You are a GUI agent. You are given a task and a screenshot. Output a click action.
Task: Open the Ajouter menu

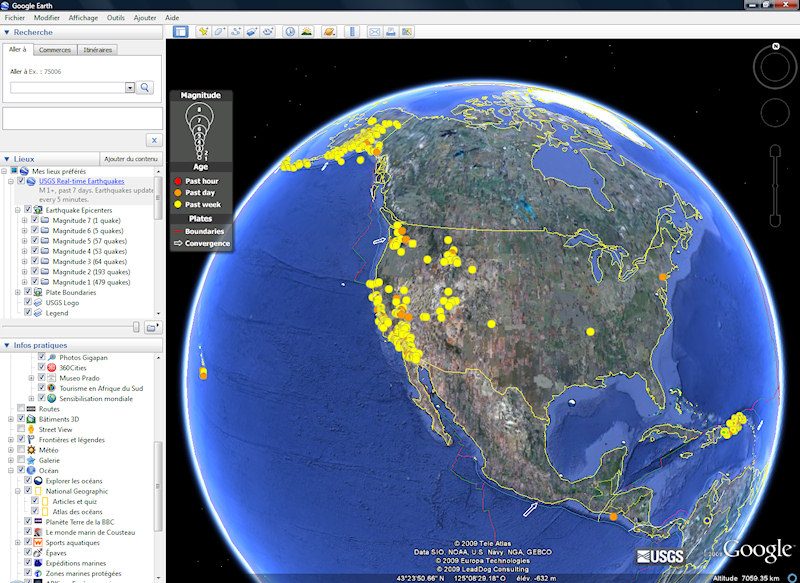pos(145,18)
